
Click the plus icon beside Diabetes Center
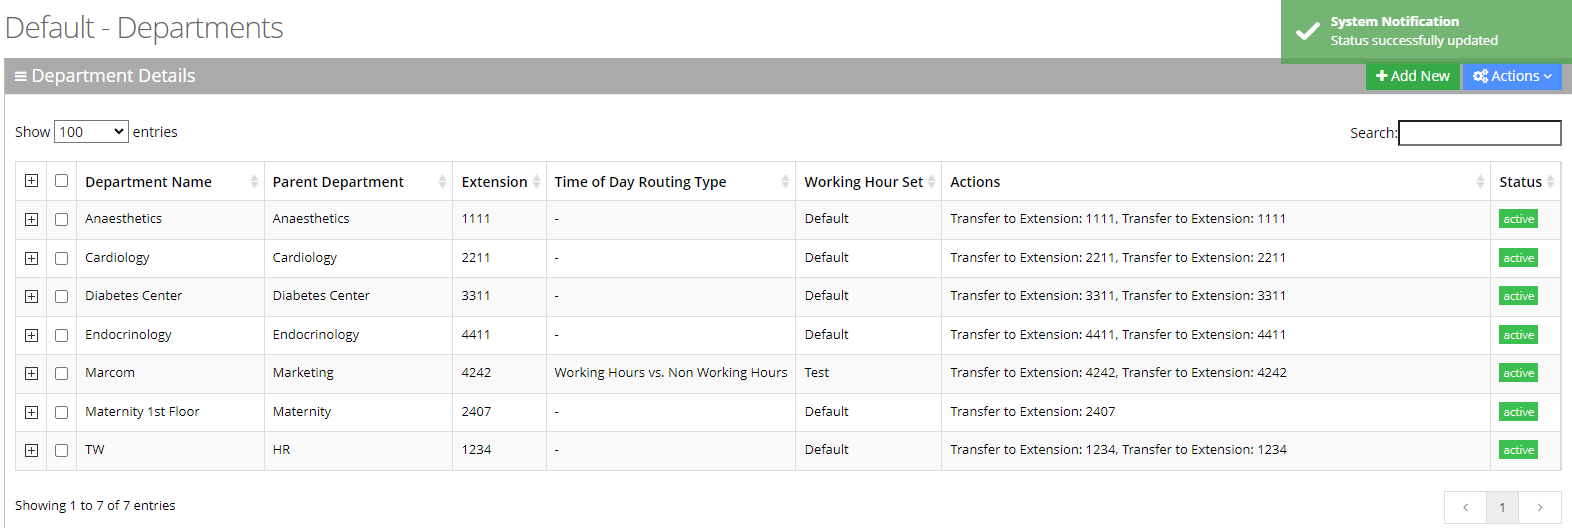coord(32,296)
